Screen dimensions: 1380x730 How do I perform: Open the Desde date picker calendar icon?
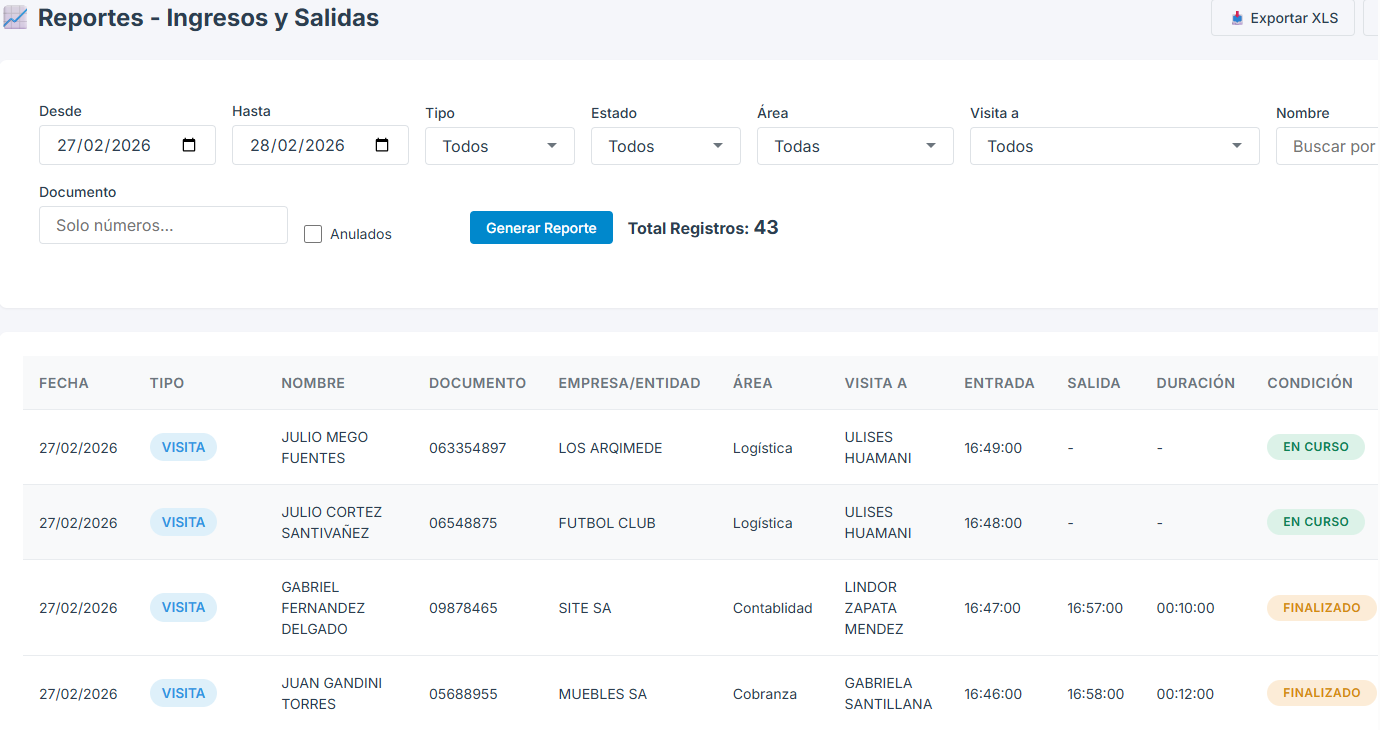coord(190,145)
